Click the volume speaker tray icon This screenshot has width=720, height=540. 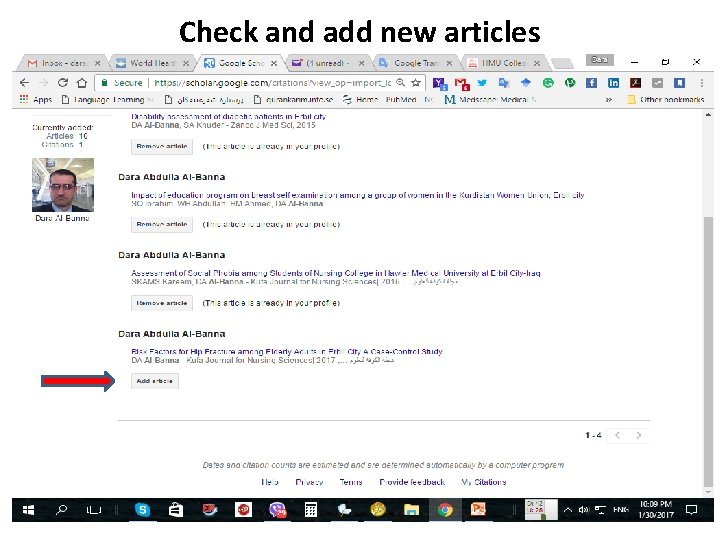[584, 510]
